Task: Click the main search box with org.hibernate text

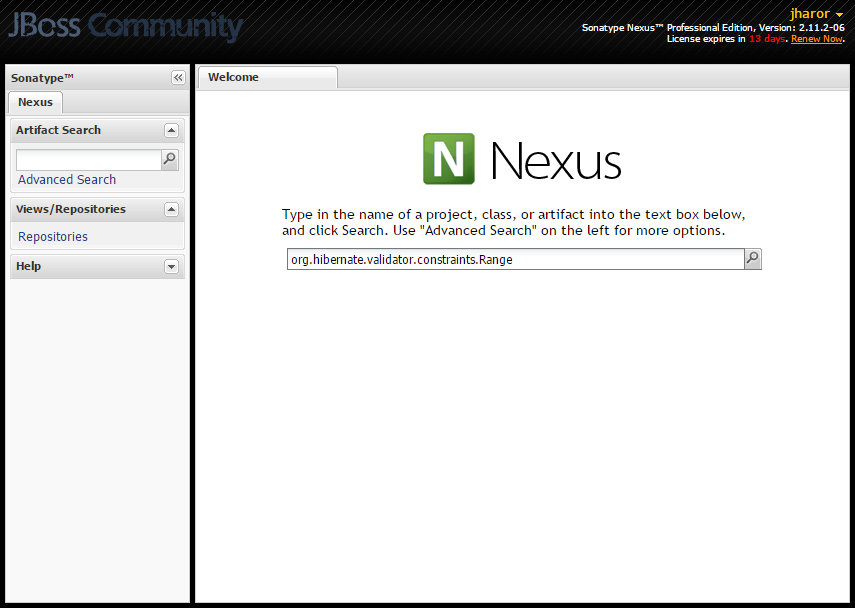Action: coord(515,259)
